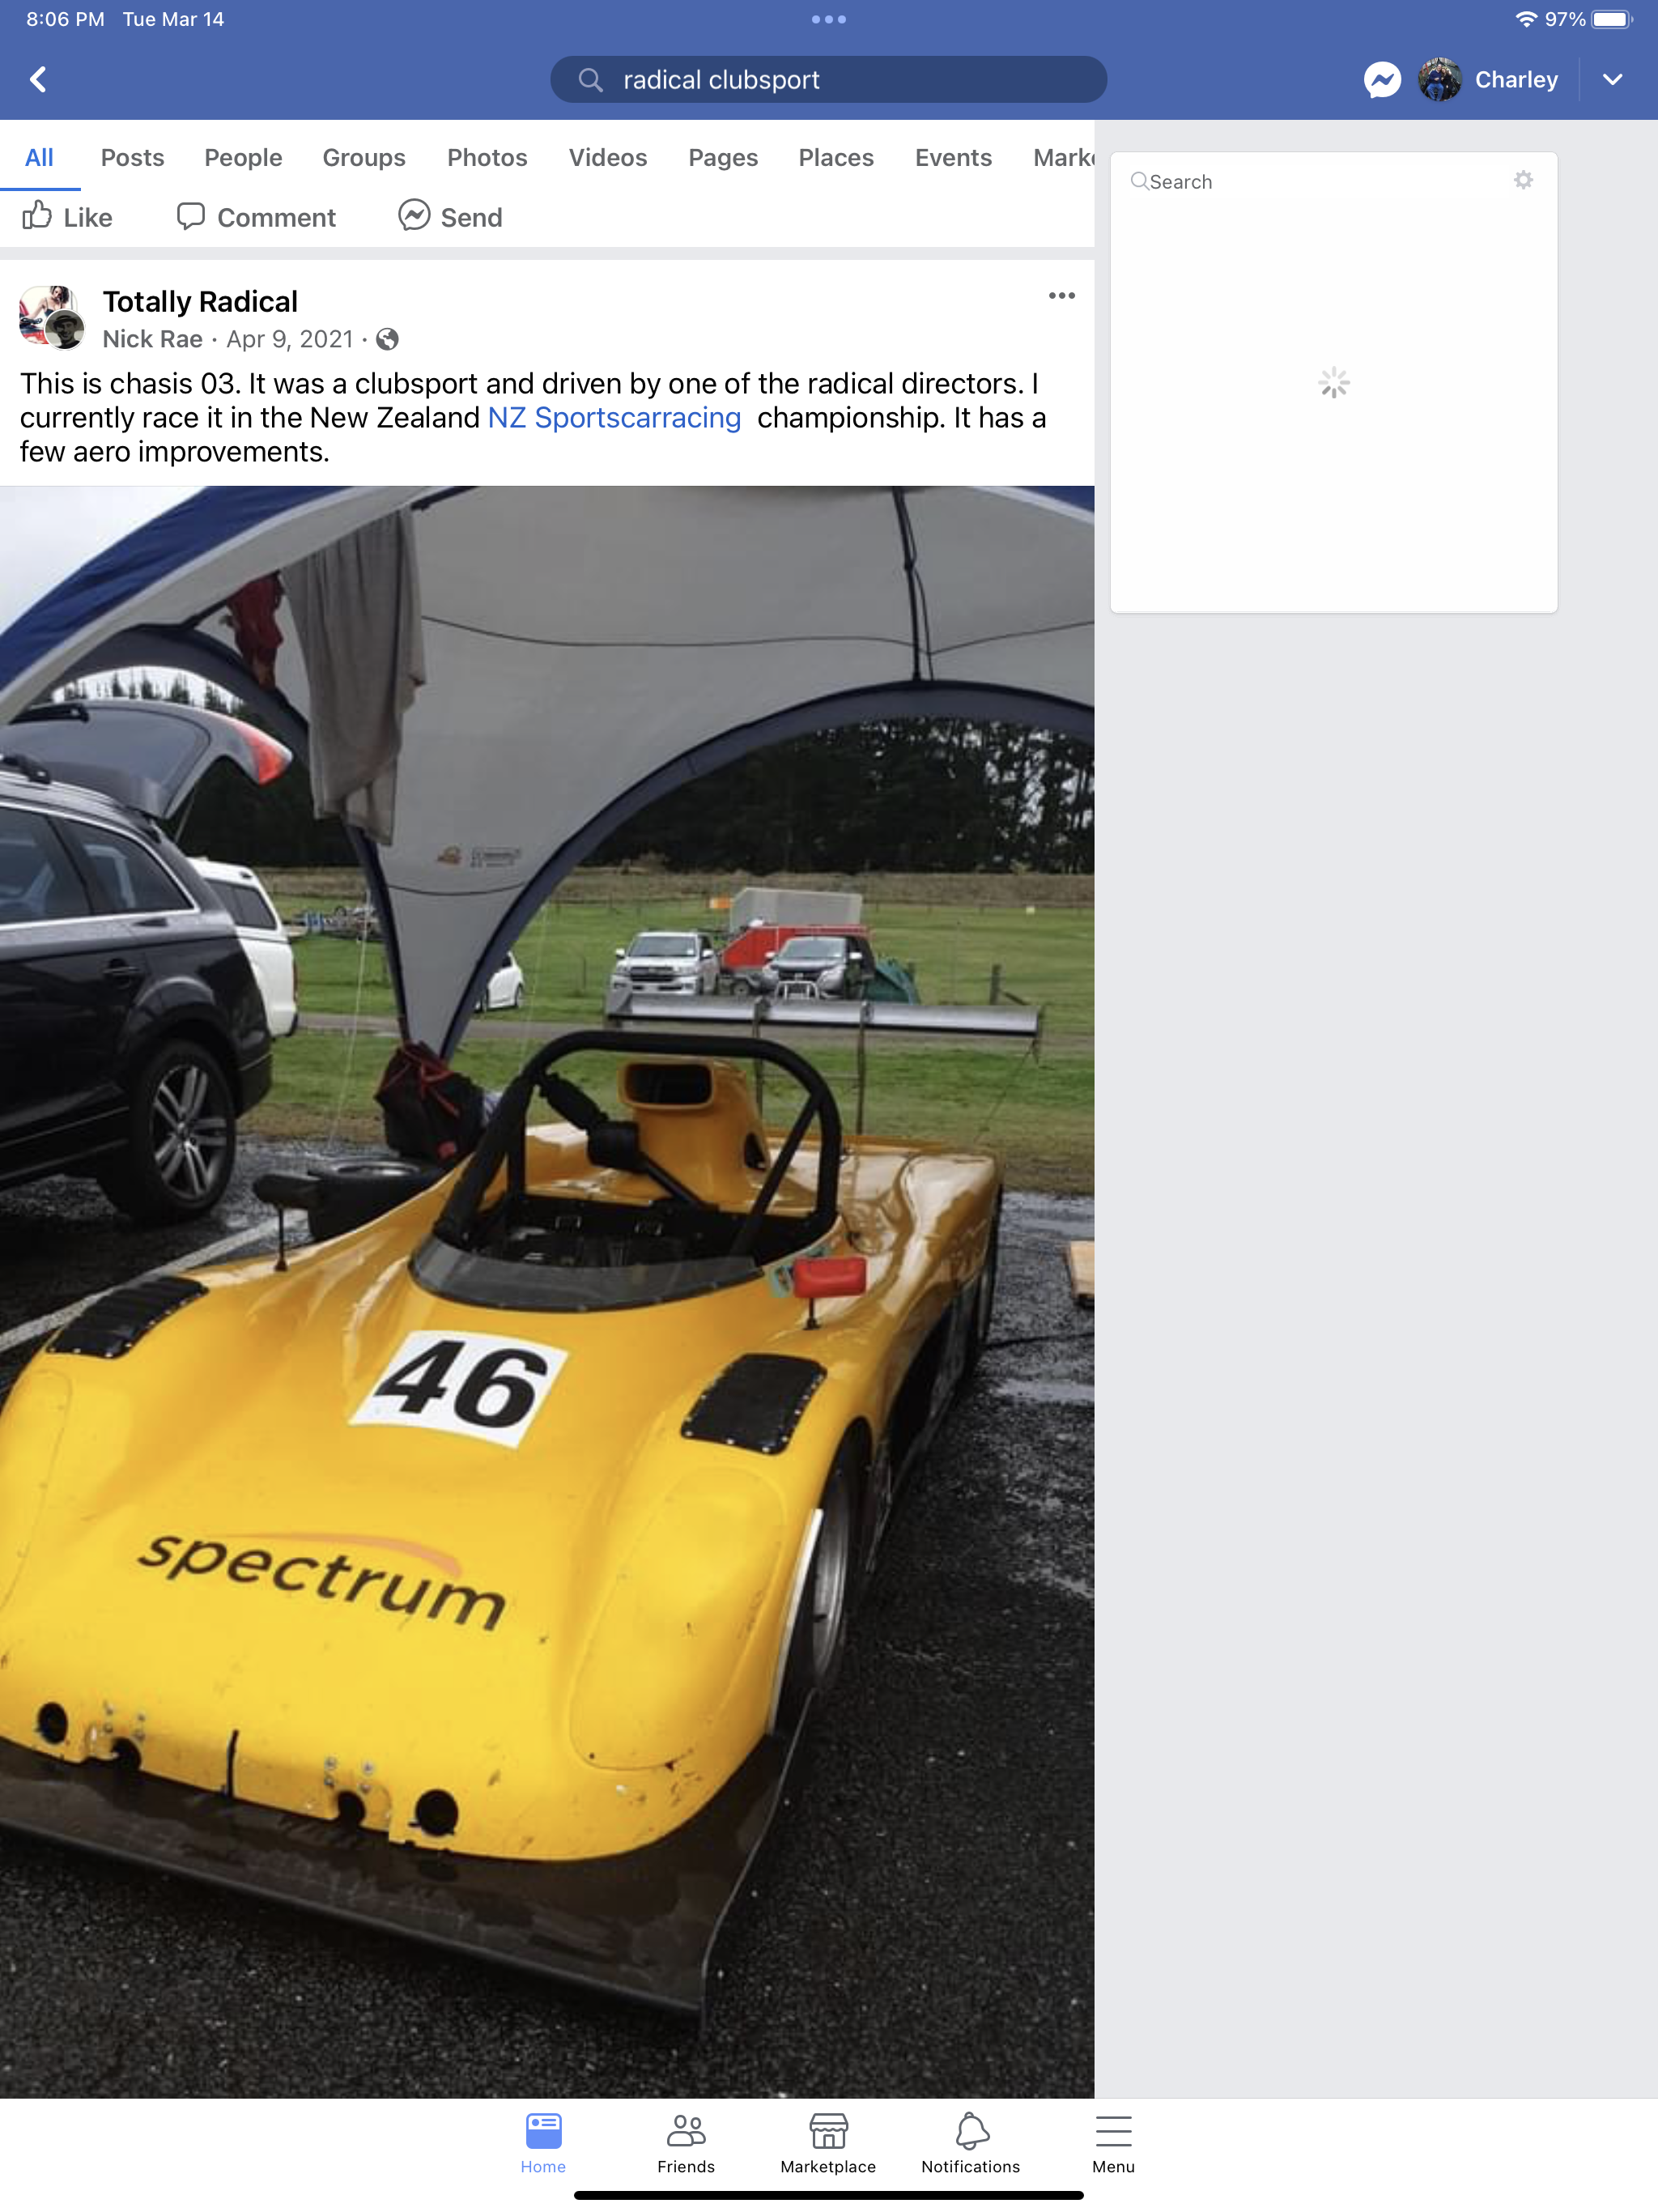This screenshot has height=2212, width=1658.
Task: Click the radical clubsport search field
Action: coord(828,79)
